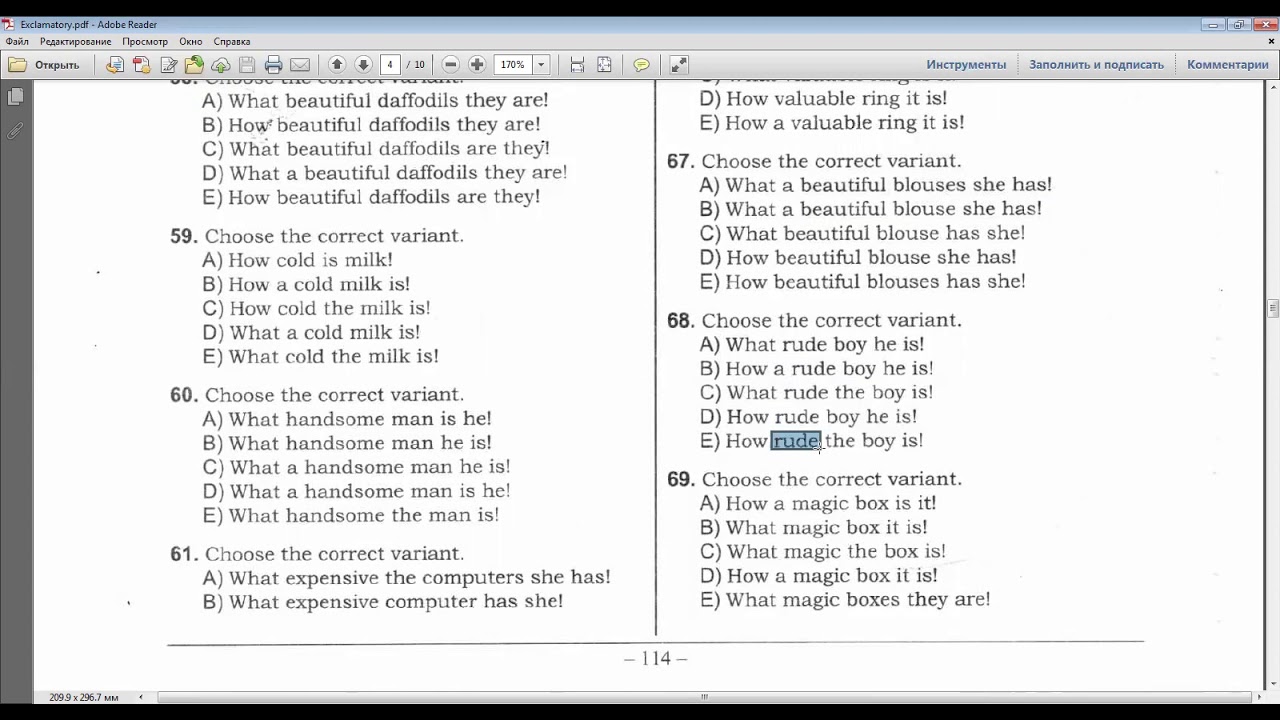Open the Файл menu
The height and width of the screenshot is (720, 1280).
[x=17, y=42]
